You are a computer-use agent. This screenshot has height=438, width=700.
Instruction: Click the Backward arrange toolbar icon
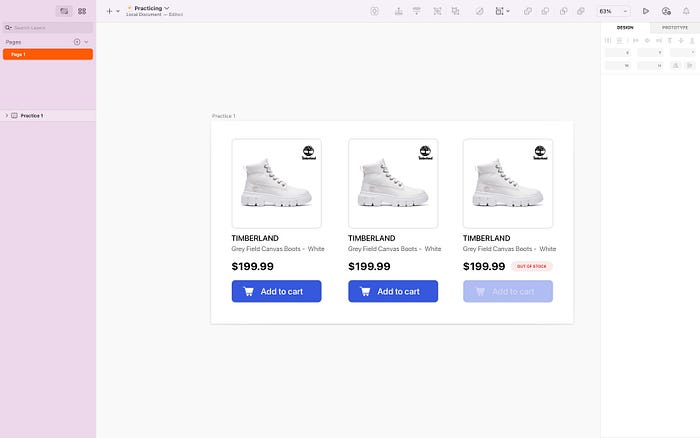[x=417, y=11]
